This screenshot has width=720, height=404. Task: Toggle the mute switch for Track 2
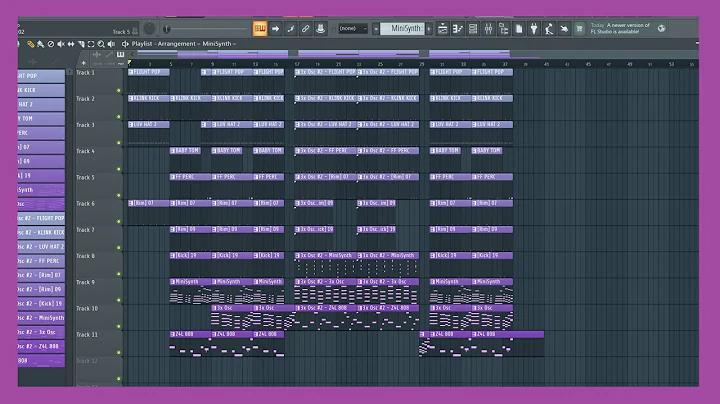coord(119,117)
